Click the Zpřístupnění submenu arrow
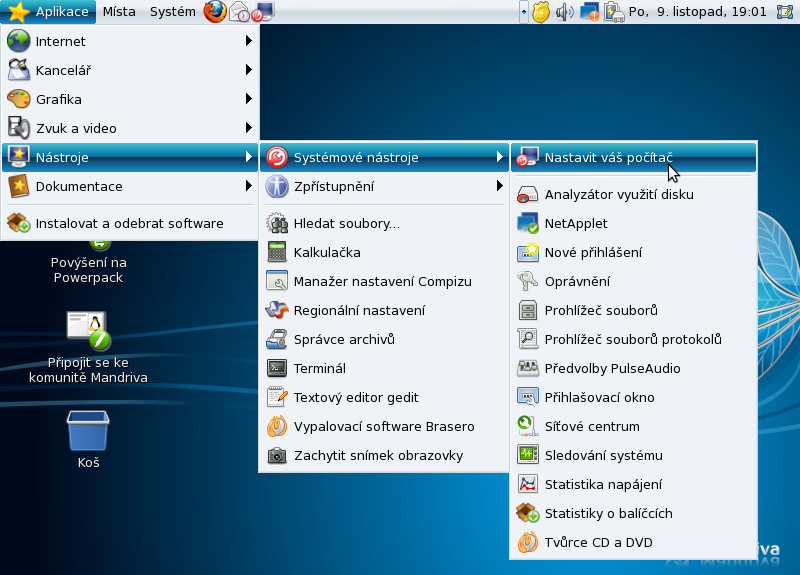 point(499,186)
